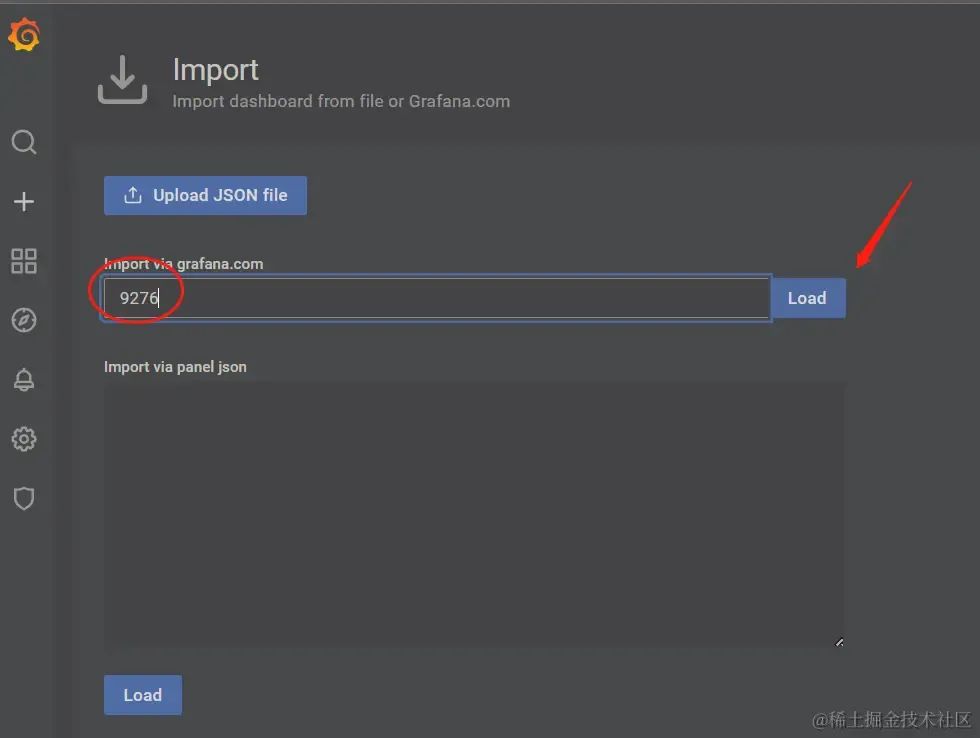Screen dimensions: 980x738
Task: Open the Server Admin shield icon
Action: (x=24, y=498)
